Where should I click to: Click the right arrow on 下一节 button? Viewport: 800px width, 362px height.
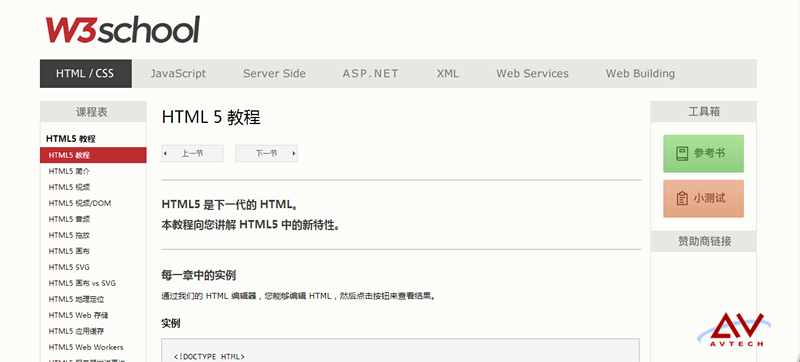[x=293, y=153]
